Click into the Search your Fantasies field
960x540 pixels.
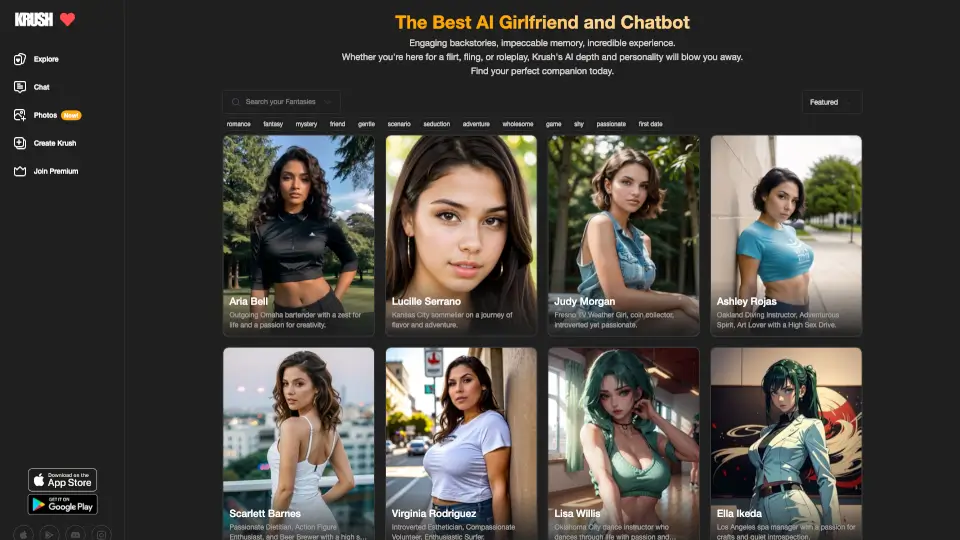click(281, 102)
